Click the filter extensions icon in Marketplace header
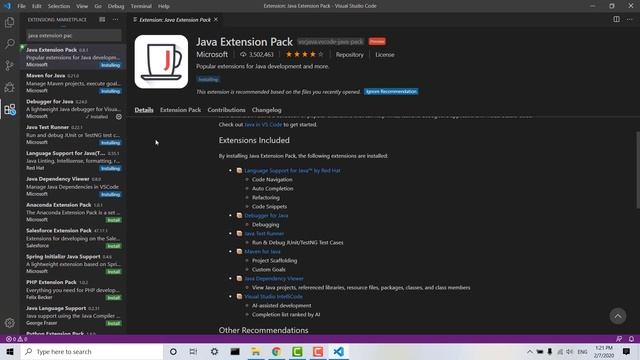 [x=102, y=20]
